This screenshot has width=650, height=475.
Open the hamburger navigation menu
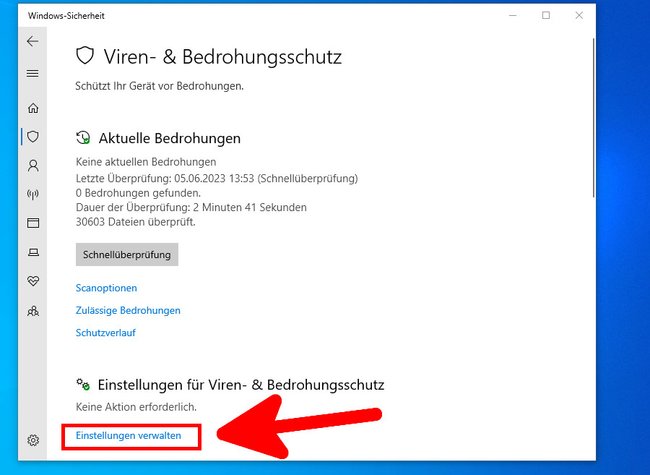(32, 73)
